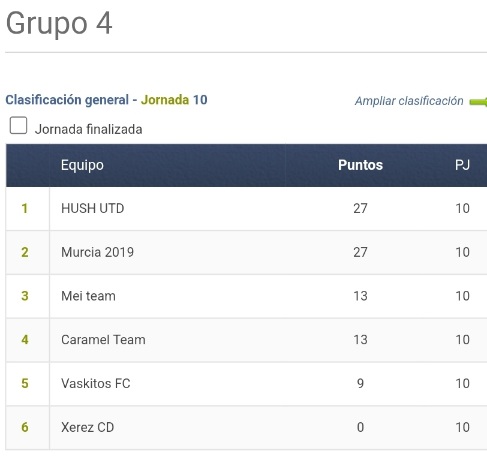Toggle the Jornada finalizada checkbox
The width and height of the screenshot is (487, 457).
pos(18,125)
